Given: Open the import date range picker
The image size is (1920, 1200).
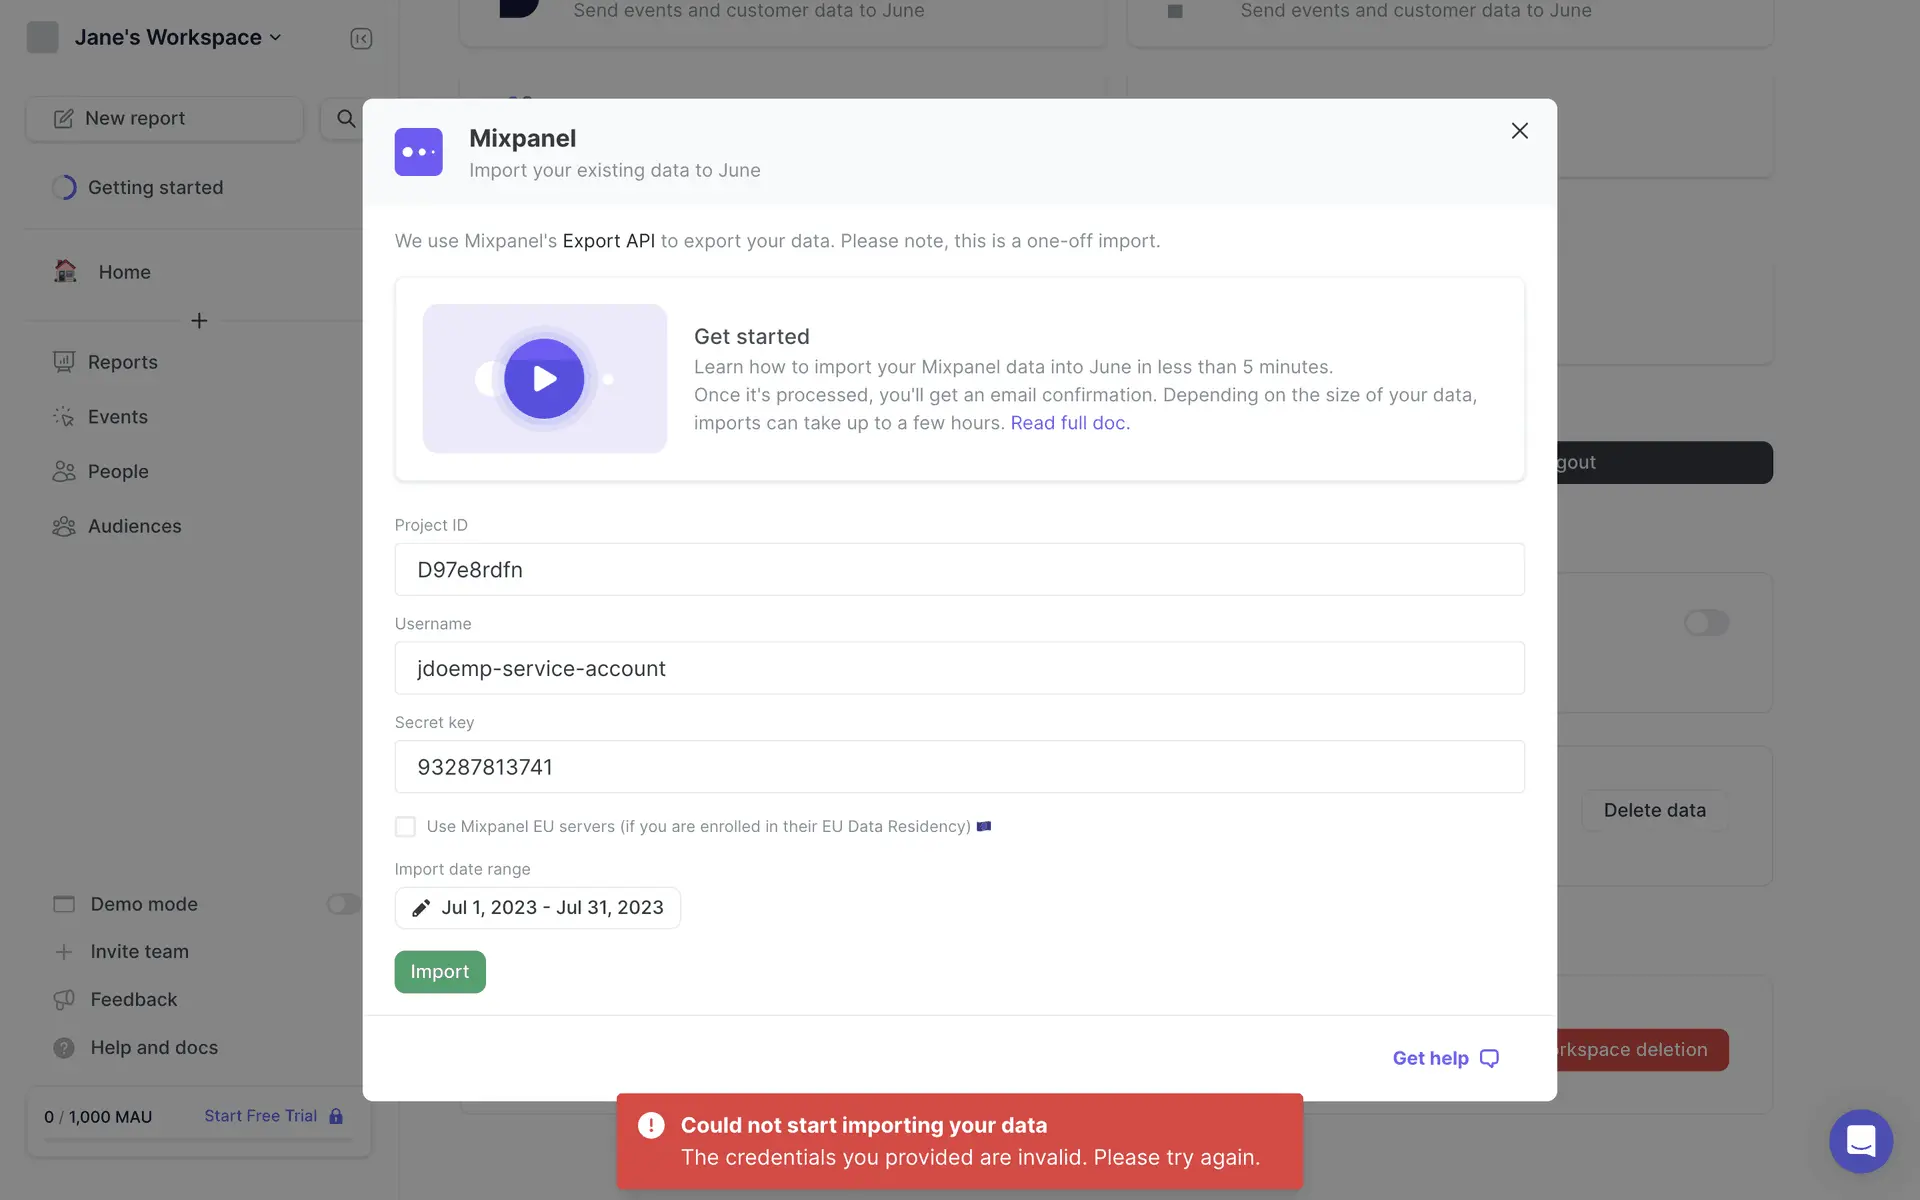Looking at the screenshot, I should tap(552, 908).
